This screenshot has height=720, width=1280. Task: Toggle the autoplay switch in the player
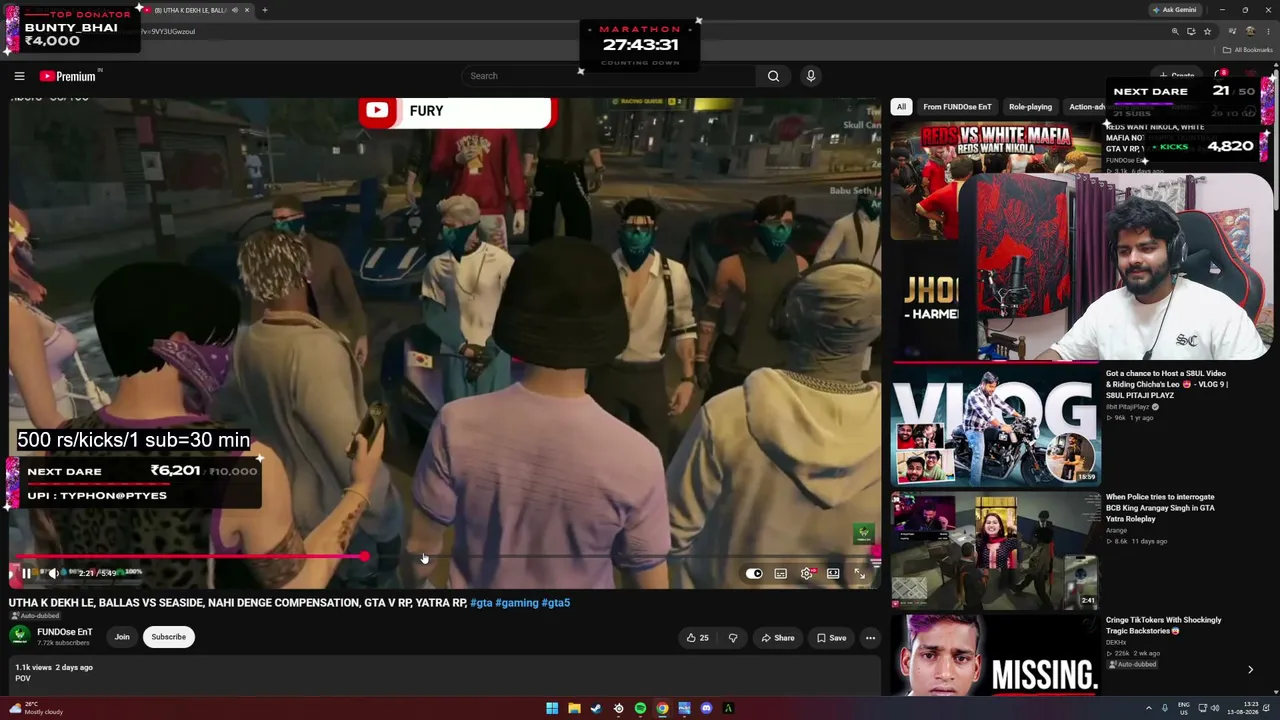tap(754, 573)
